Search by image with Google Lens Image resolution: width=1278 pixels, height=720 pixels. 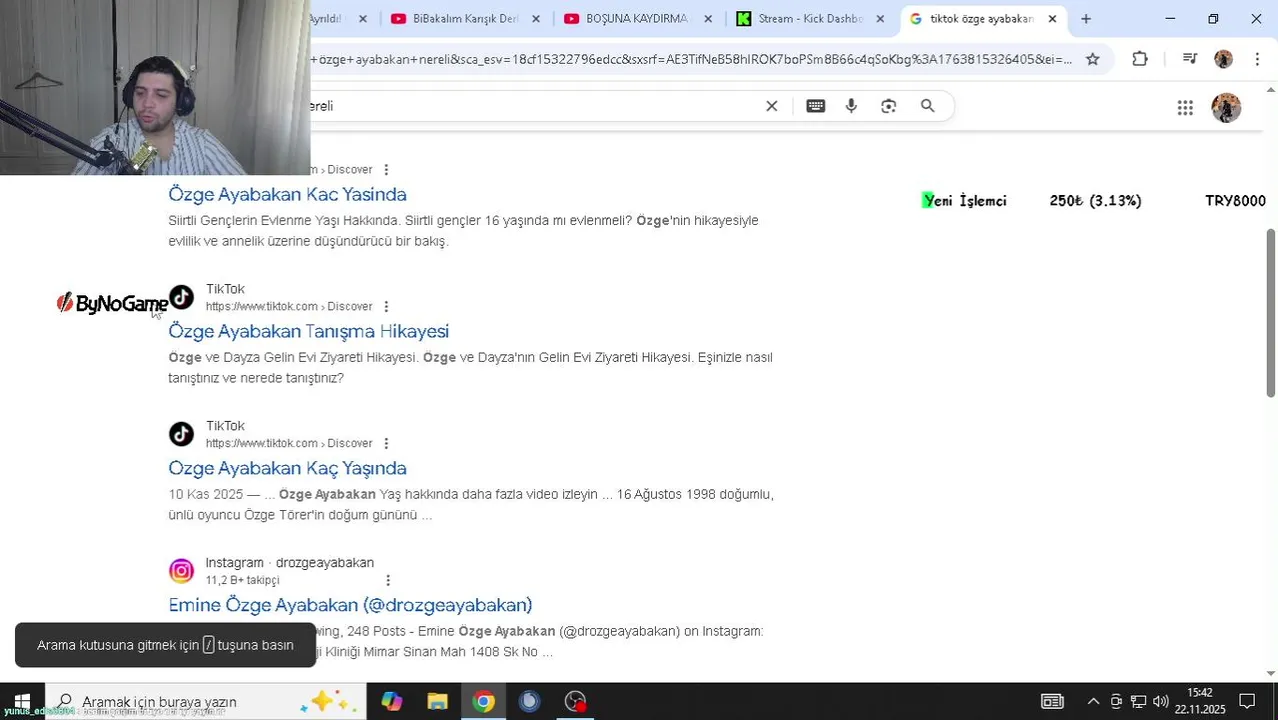pyautogui.click(x=888, y=106)
